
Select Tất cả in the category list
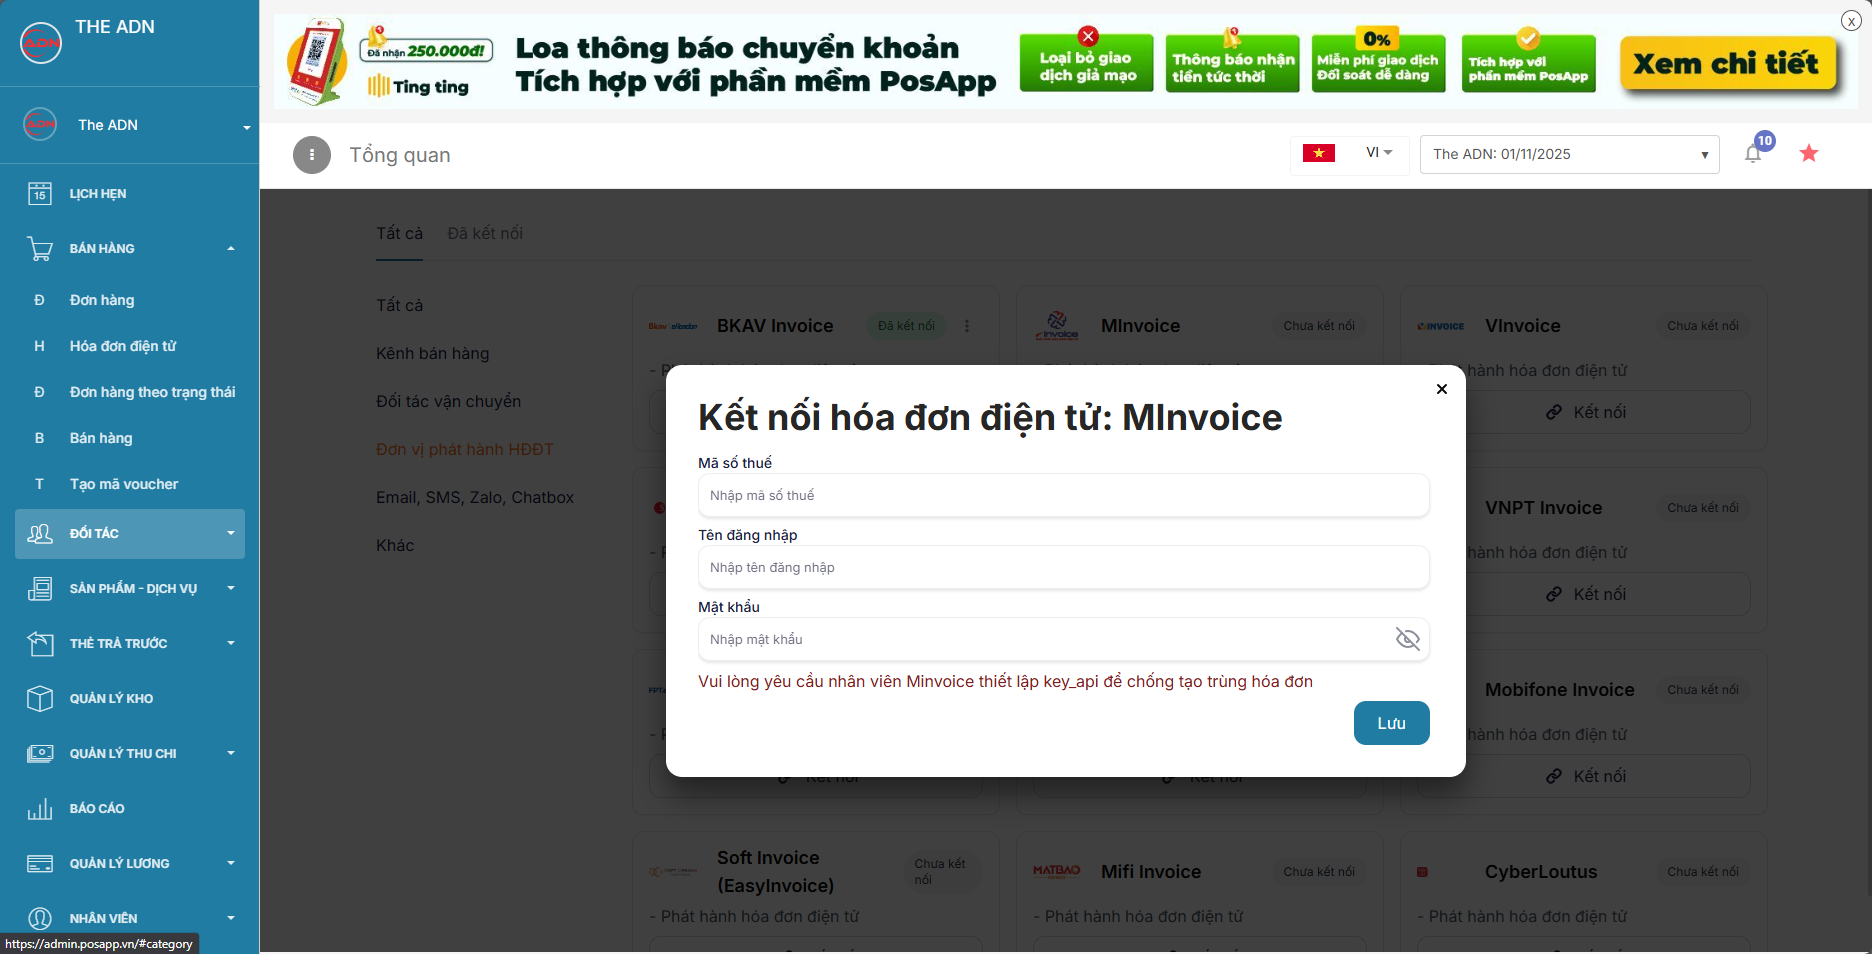(399, 305)
